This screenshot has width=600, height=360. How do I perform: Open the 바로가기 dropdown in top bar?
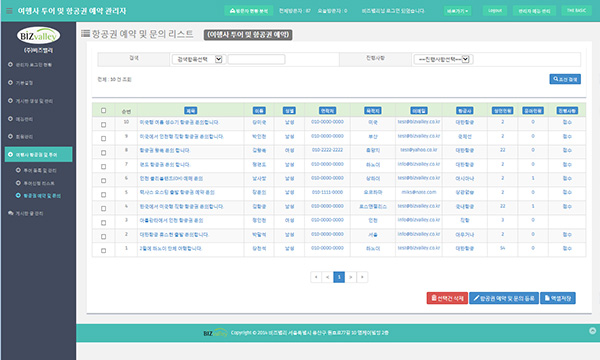(457, 11)
